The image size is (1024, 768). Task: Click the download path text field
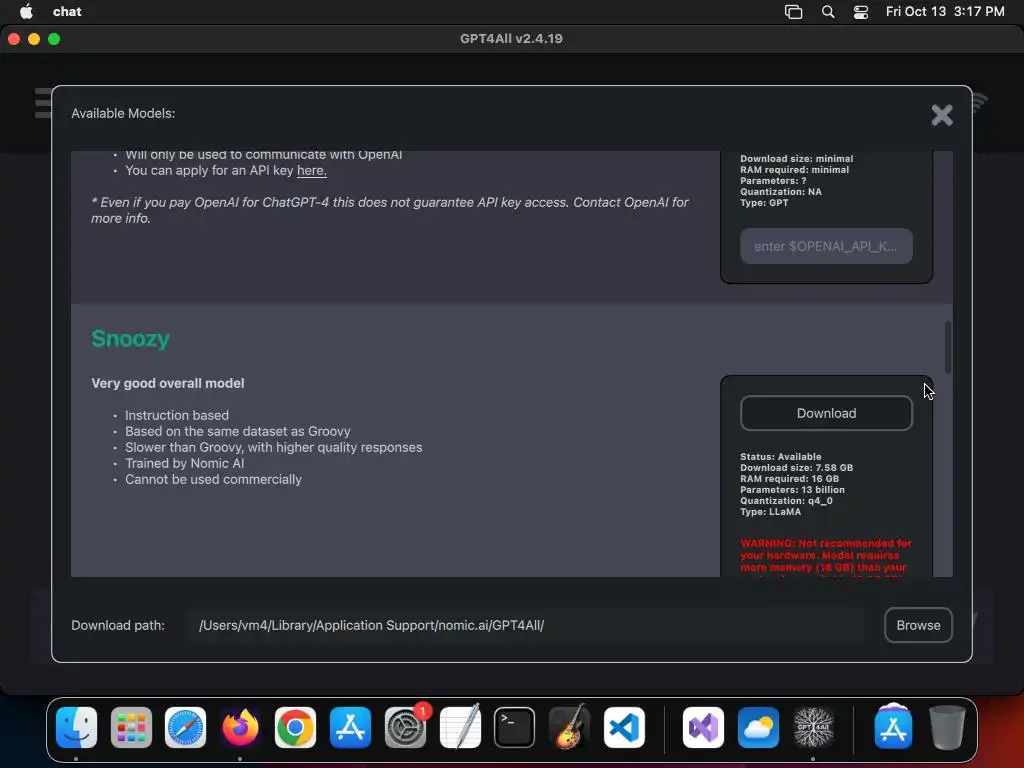524,625
